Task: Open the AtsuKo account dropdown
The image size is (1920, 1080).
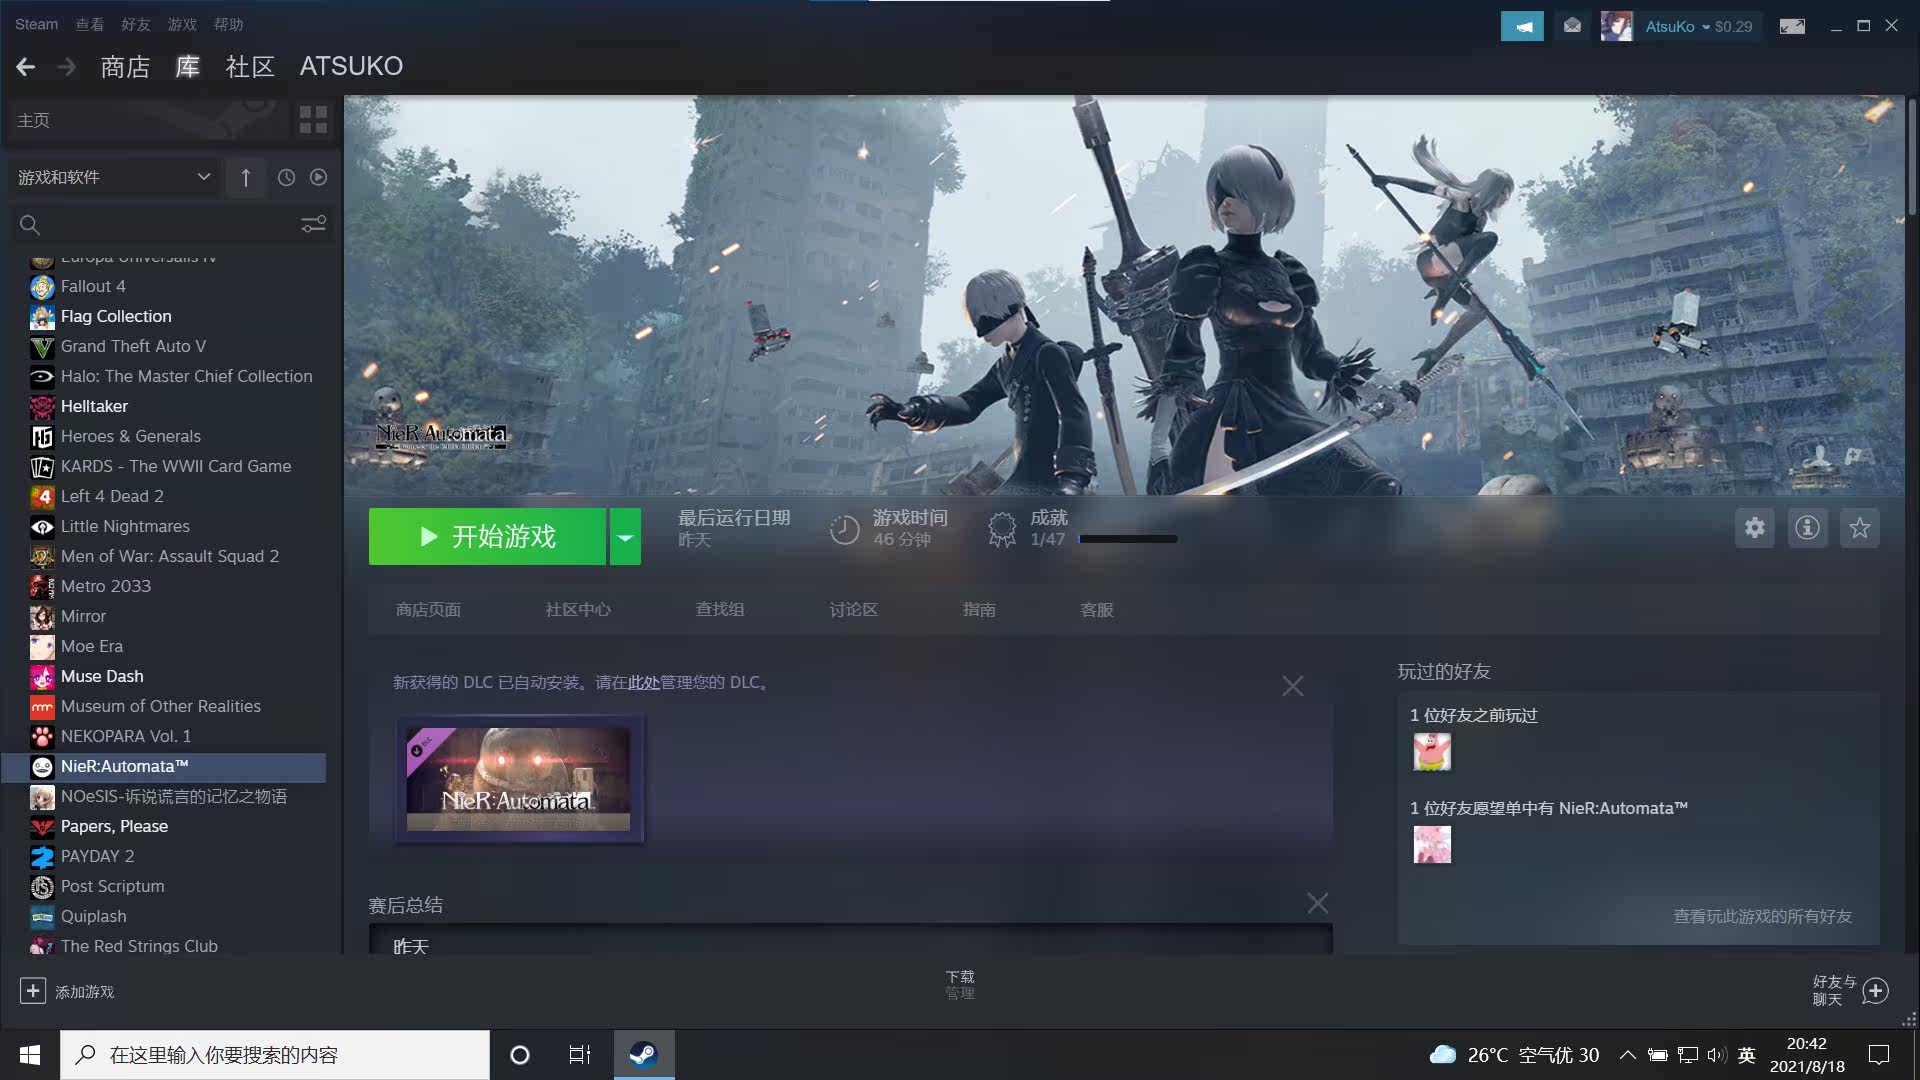Action: [1681, 27]
